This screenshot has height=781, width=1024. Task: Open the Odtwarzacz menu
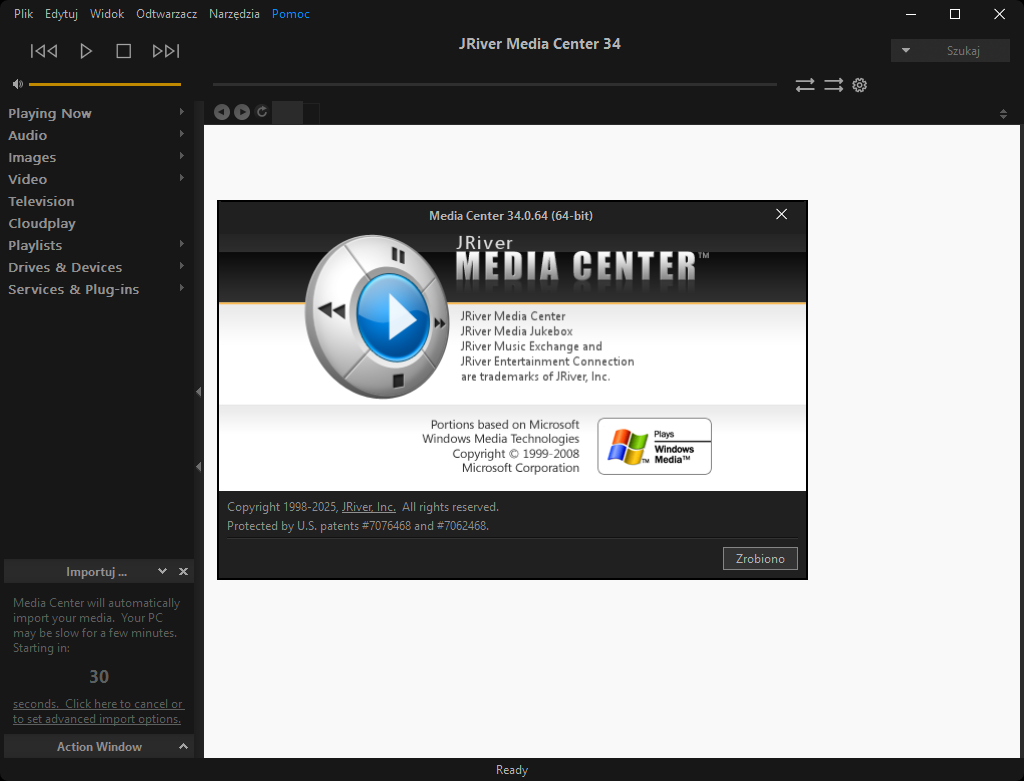[x=167, y=14]
